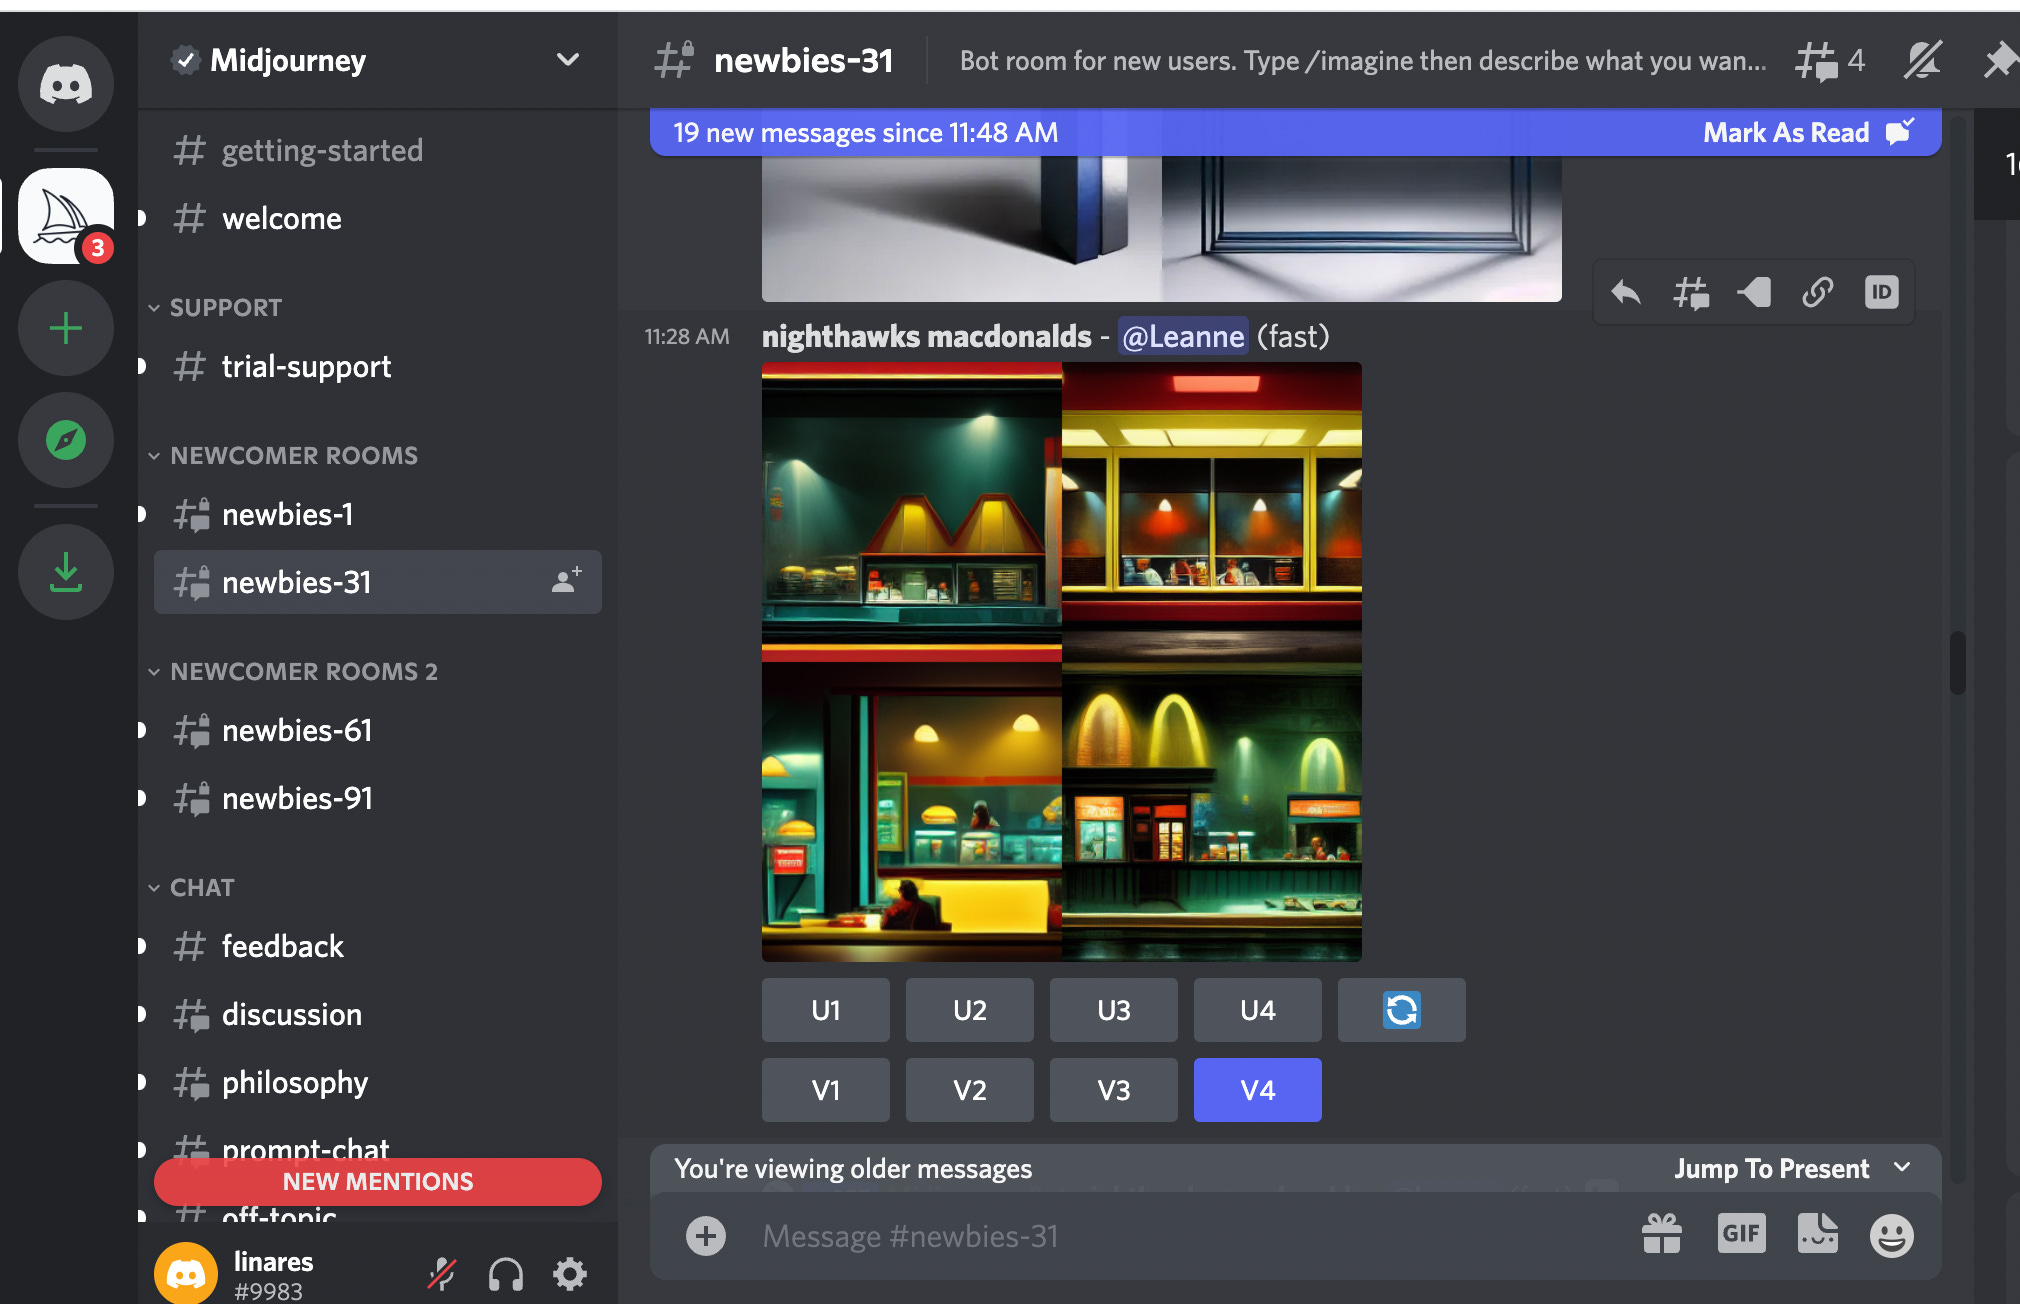This screenshot has height=1304, width=2020.
Task: Click the reply arrow on message toolbar
Action: (1626, 292)
